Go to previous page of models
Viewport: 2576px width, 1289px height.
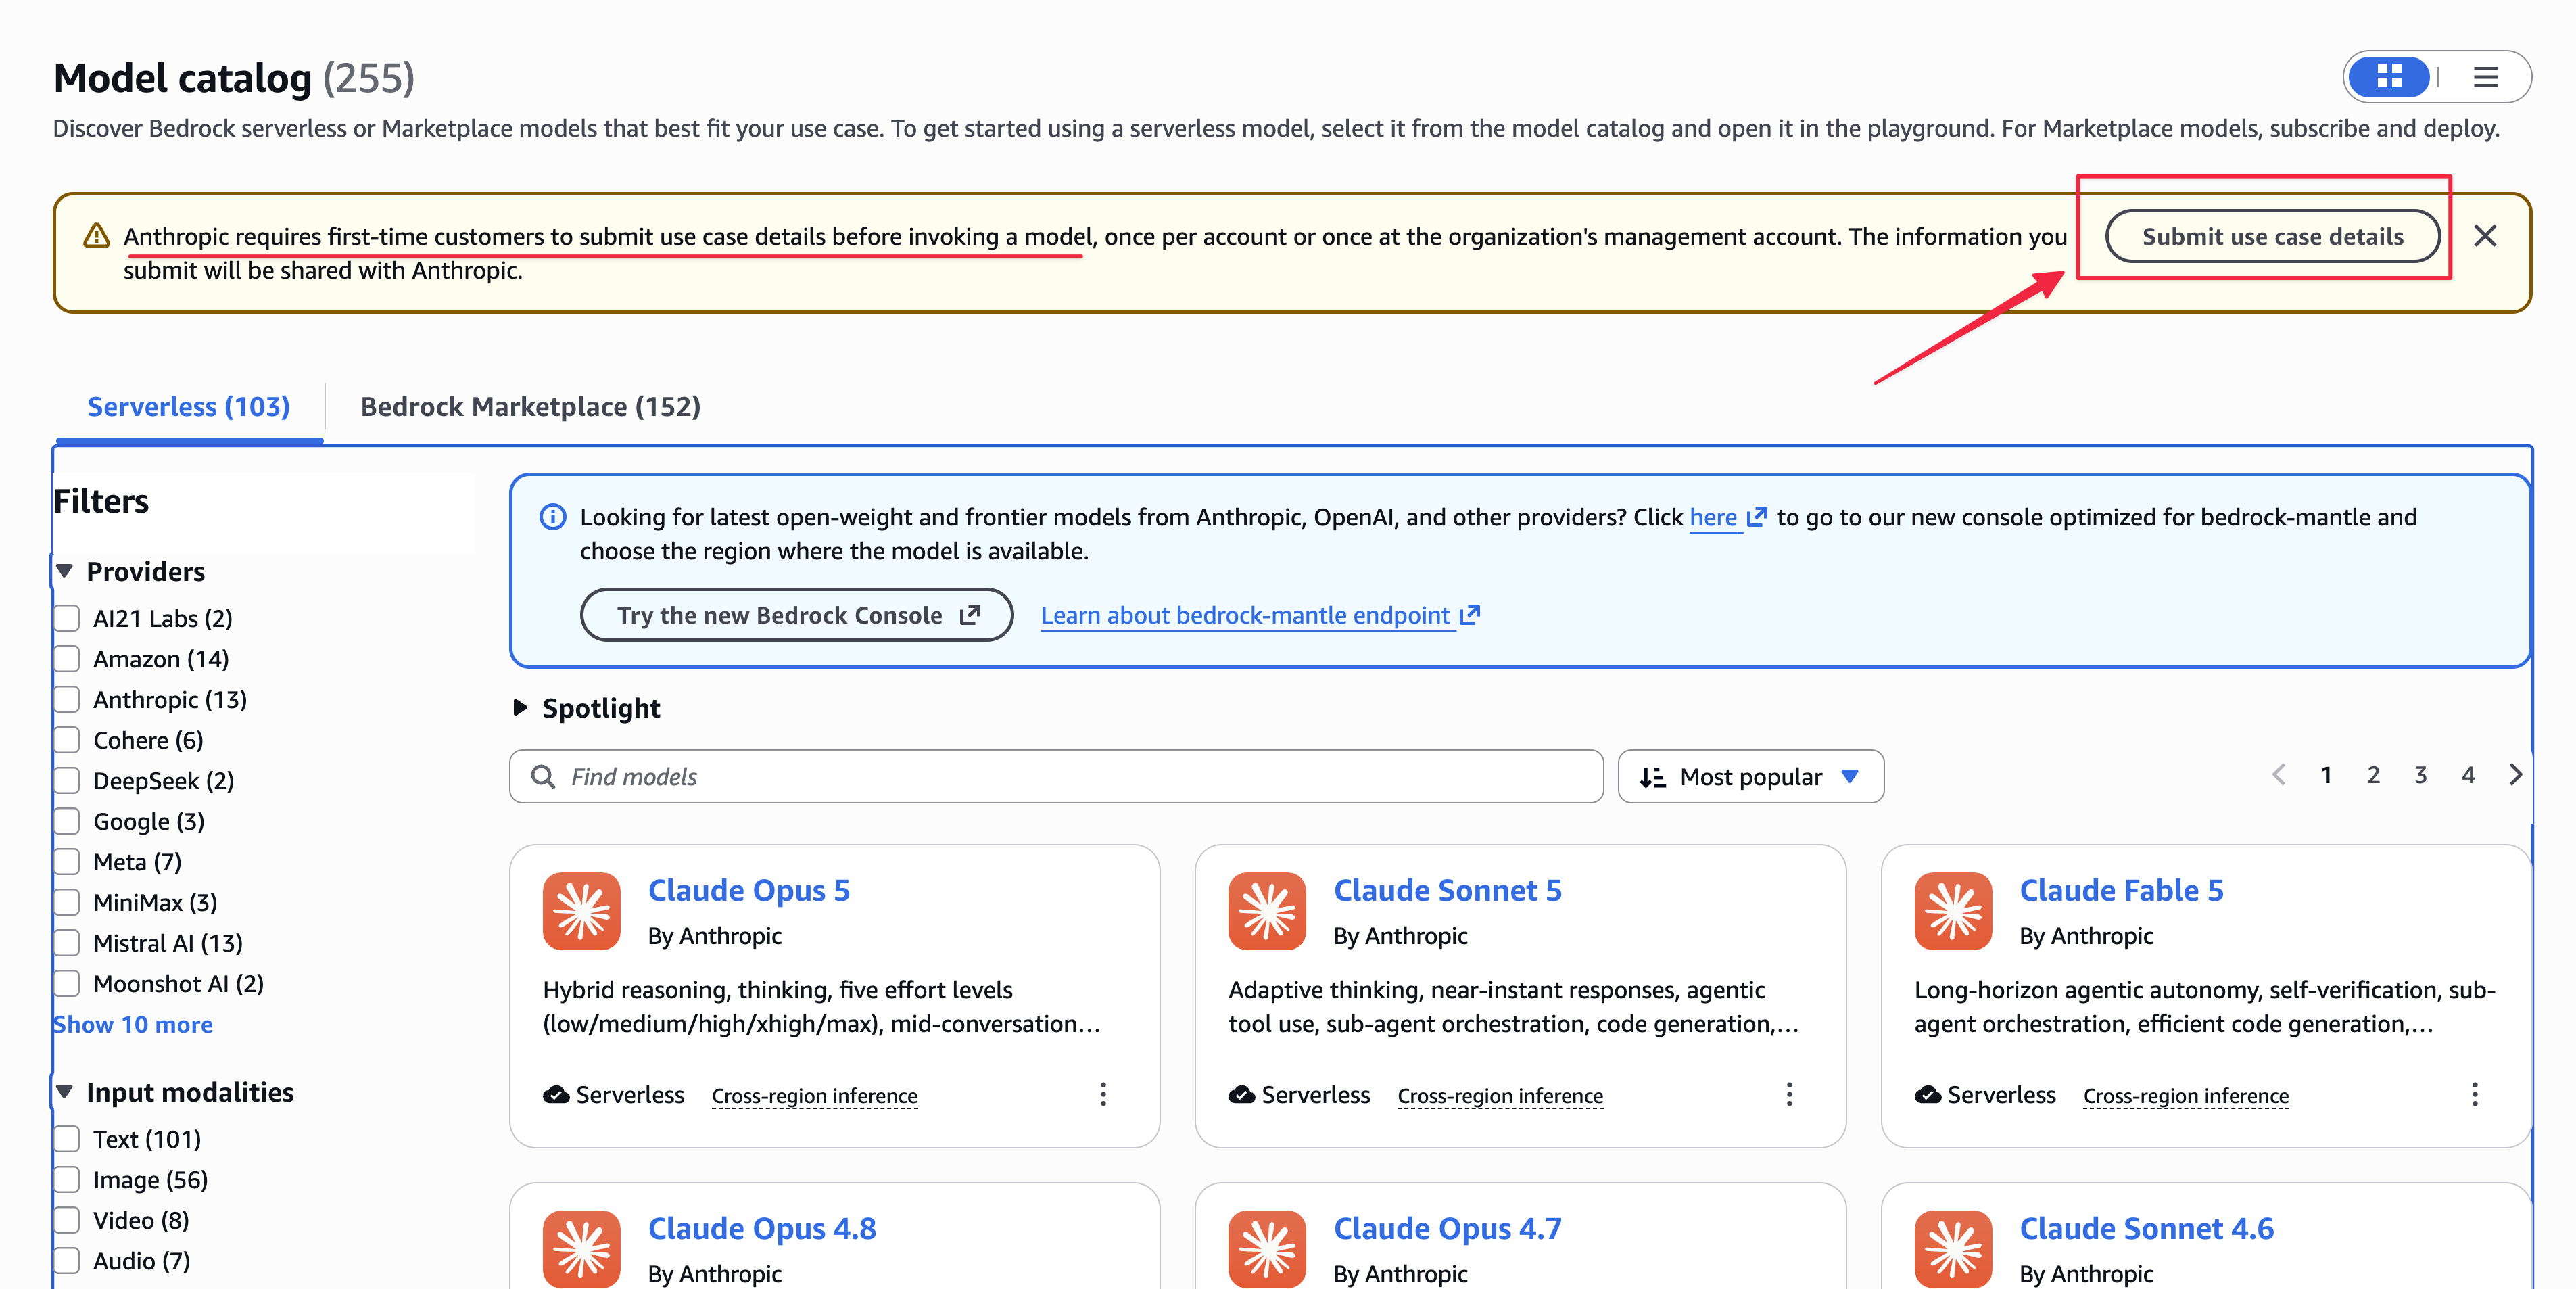tap(2279, 775)
